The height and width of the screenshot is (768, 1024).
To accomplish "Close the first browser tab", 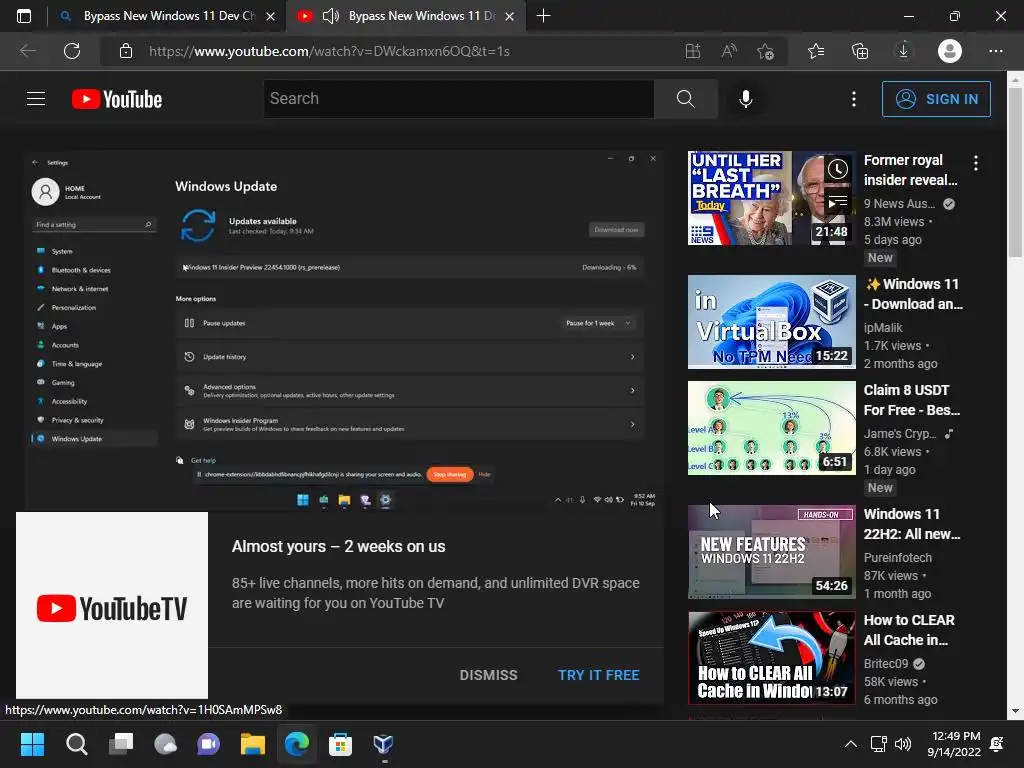I will (270, 16).
